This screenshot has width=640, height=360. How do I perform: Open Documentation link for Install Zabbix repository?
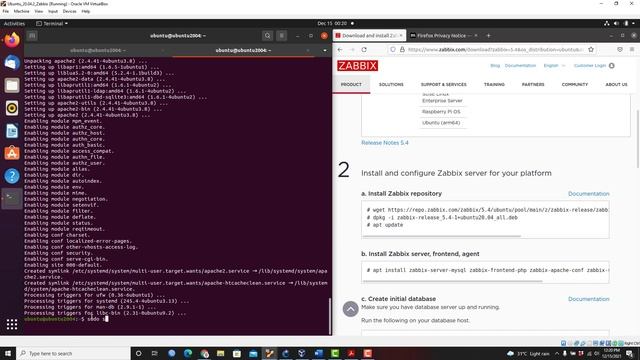coord(589,194)
